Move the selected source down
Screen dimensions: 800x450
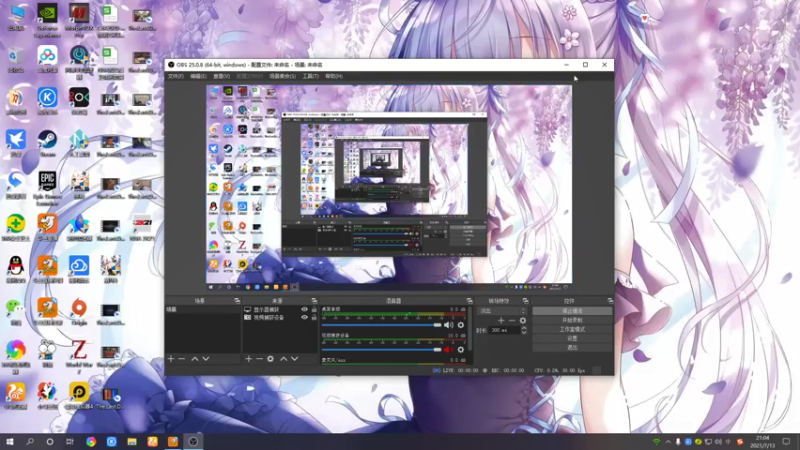click(x=294, y=359)
